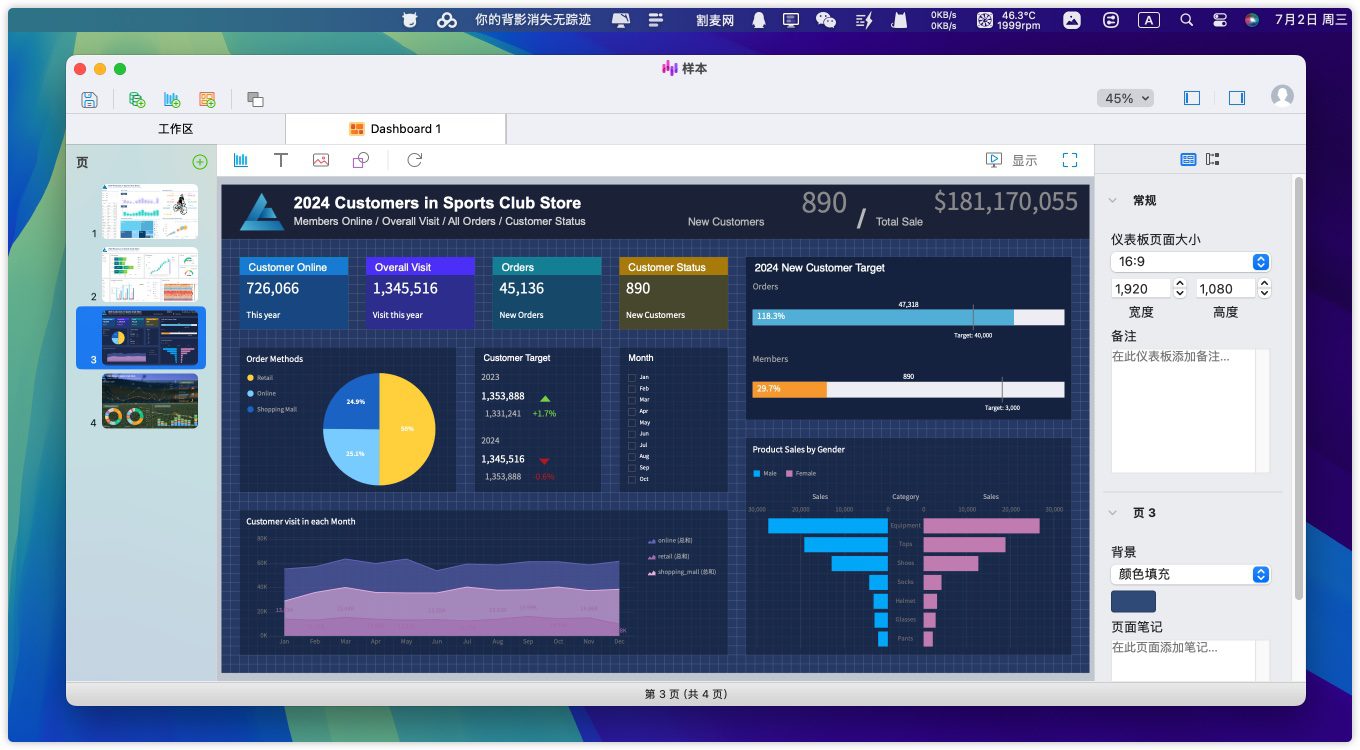Click the new dashboard icon in toolbar

click(x=207, y=99)
